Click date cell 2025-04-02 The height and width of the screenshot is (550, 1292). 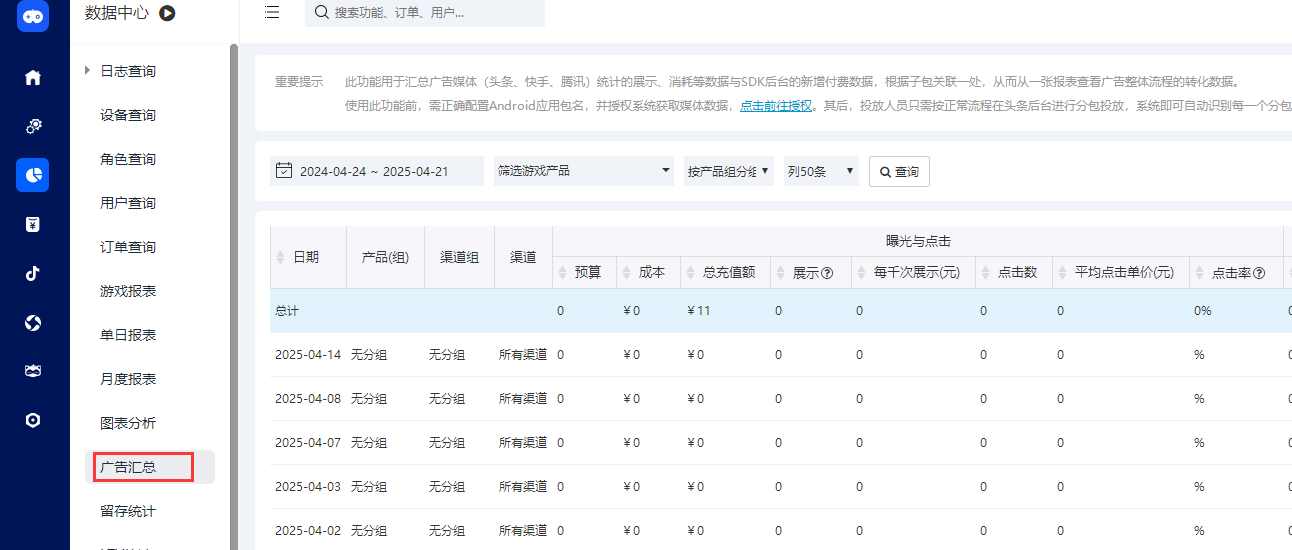pos(308,531)
